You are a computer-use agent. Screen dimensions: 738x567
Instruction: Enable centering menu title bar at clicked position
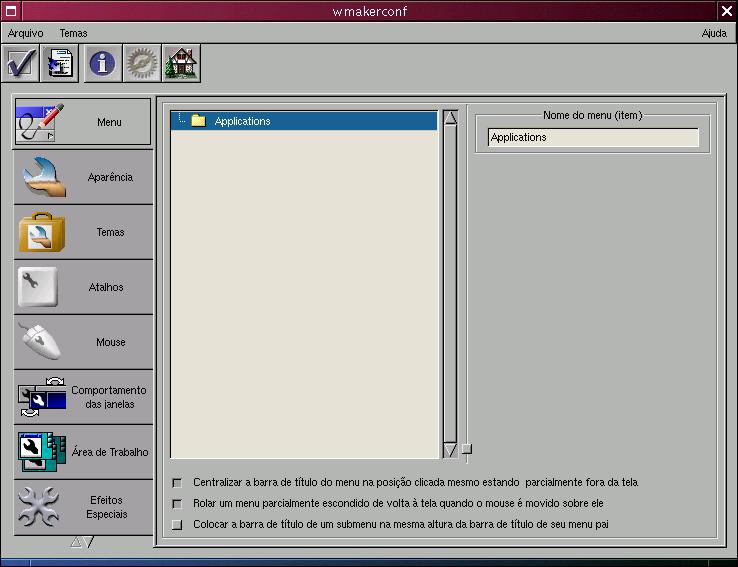coord(178,482)
